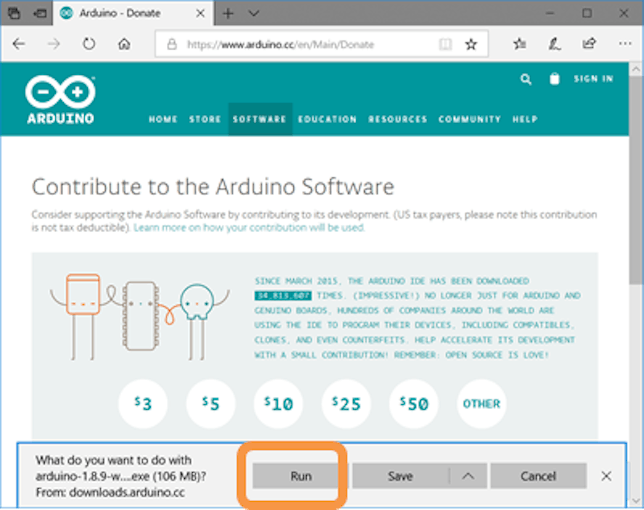Open Arduino site search

(526, 79)
